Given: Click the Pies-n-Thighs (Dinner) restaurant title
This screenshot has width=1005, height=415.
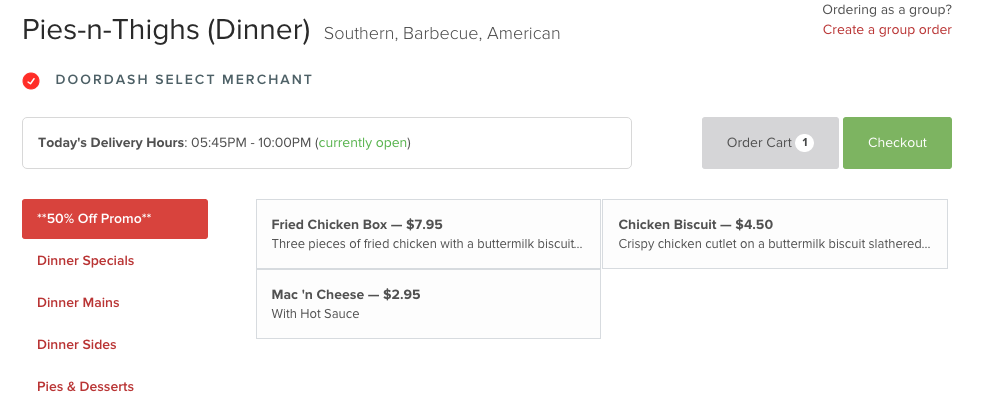Looking at the screenshot, I should pyautogui.click(x=166, y=30).
